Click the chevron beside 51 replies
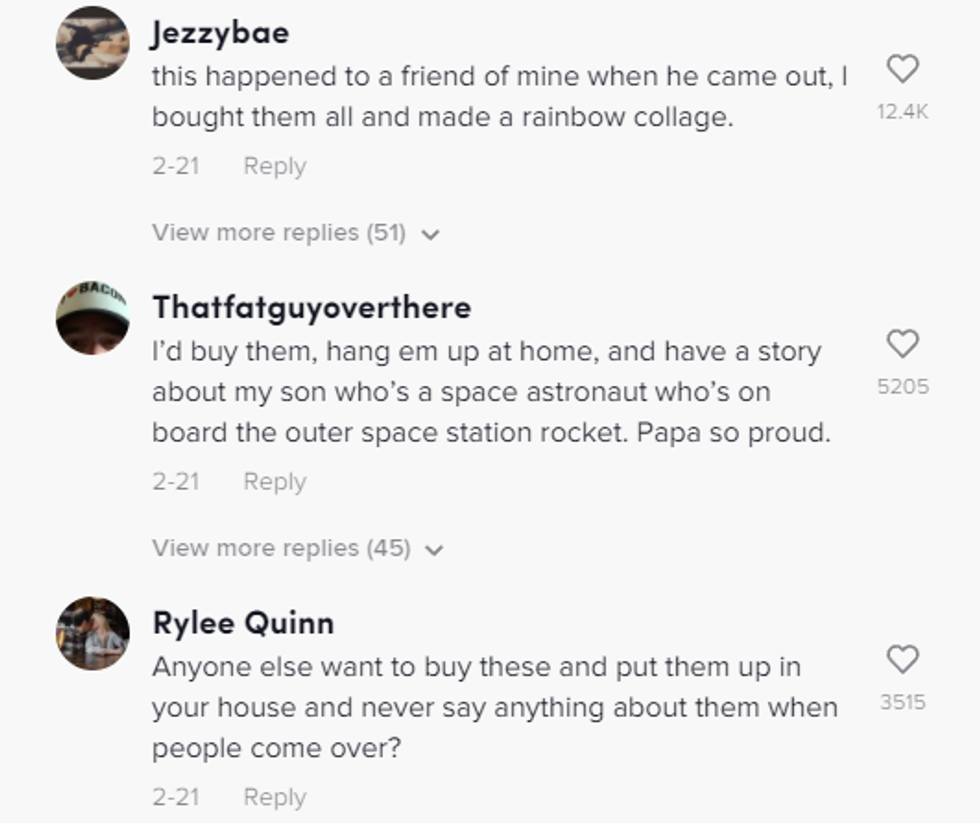The image size is (980, 823). pos(431,235)
